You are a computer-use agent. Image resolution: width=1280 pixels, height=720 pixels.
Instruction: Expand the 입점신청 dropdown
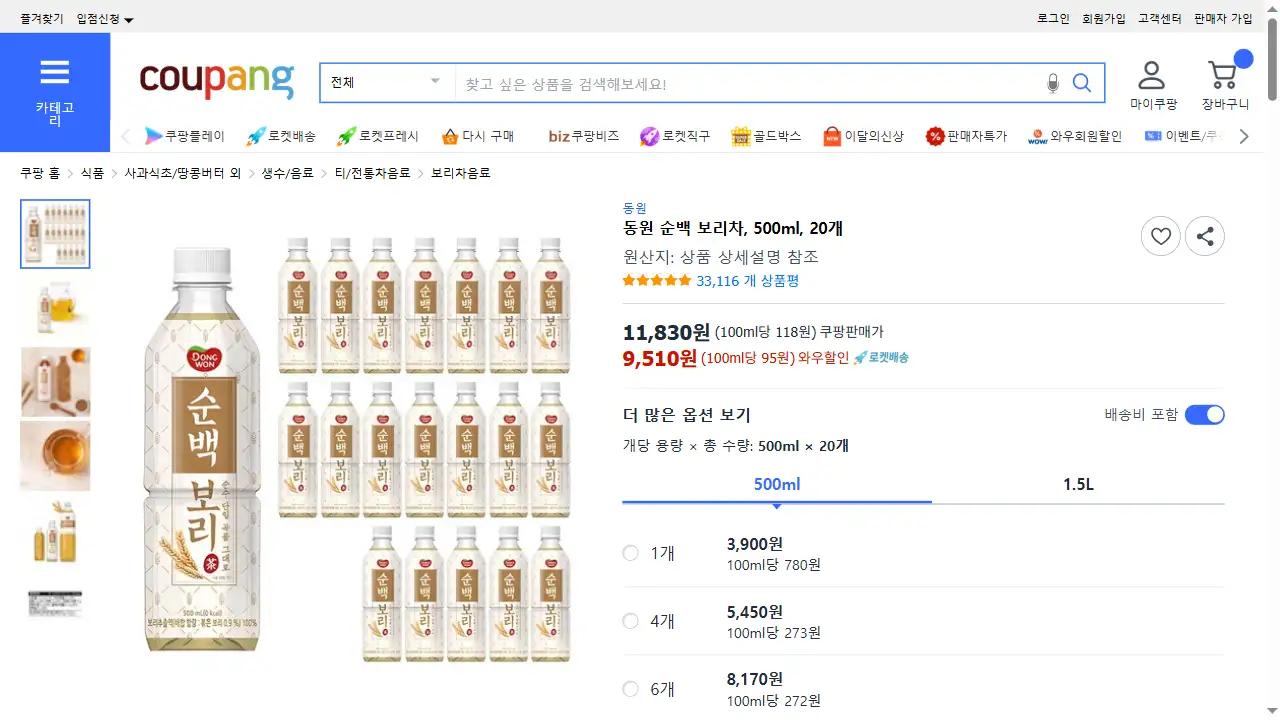[x=105, y=19]
